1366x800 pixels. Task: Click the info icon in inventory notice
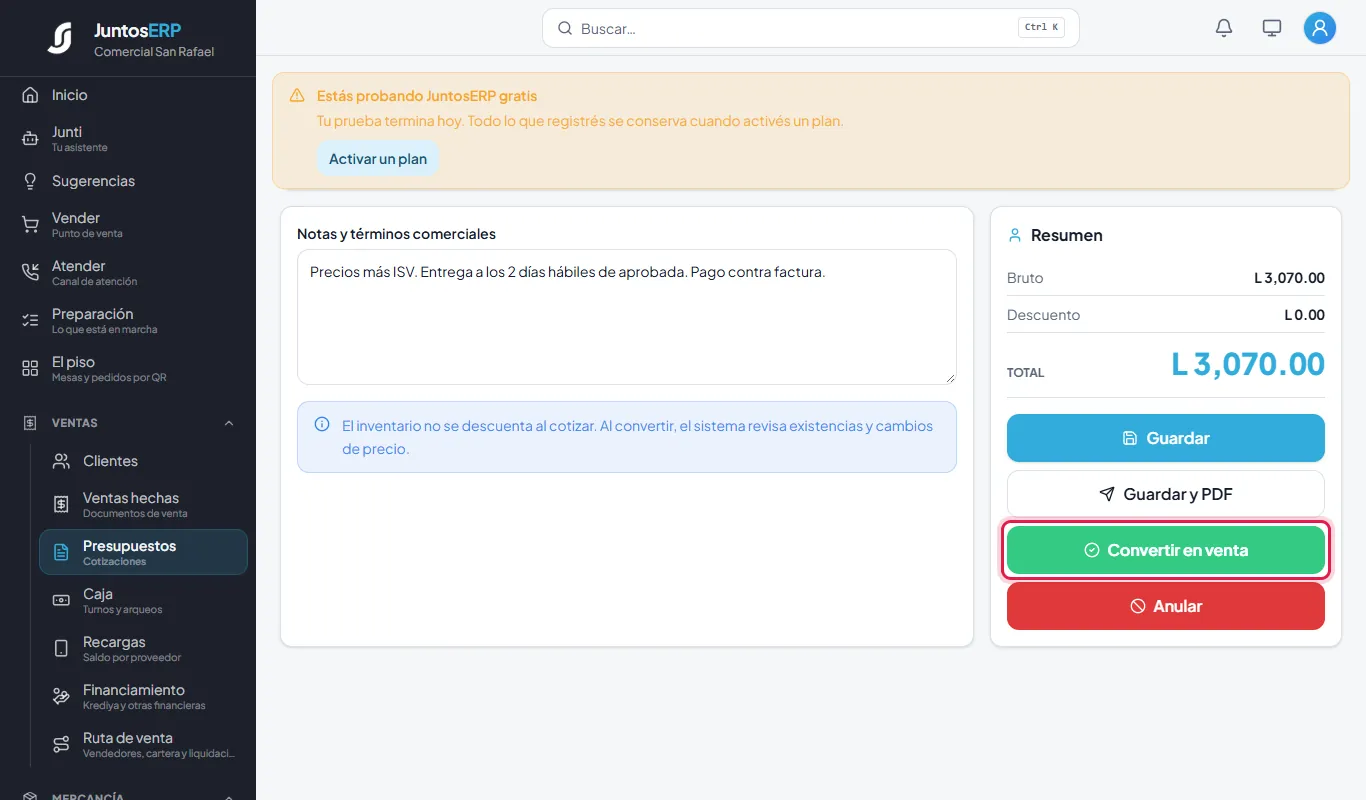coord(322,424)
